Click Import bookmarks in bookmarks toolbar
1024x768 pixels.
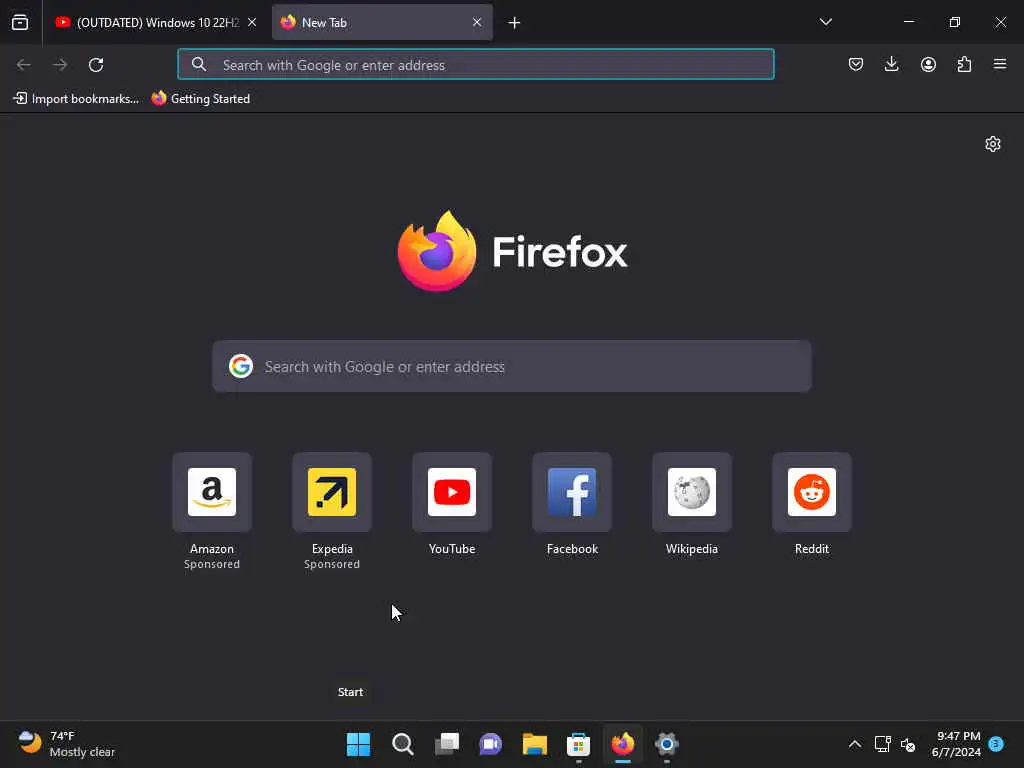pos(76,99)
